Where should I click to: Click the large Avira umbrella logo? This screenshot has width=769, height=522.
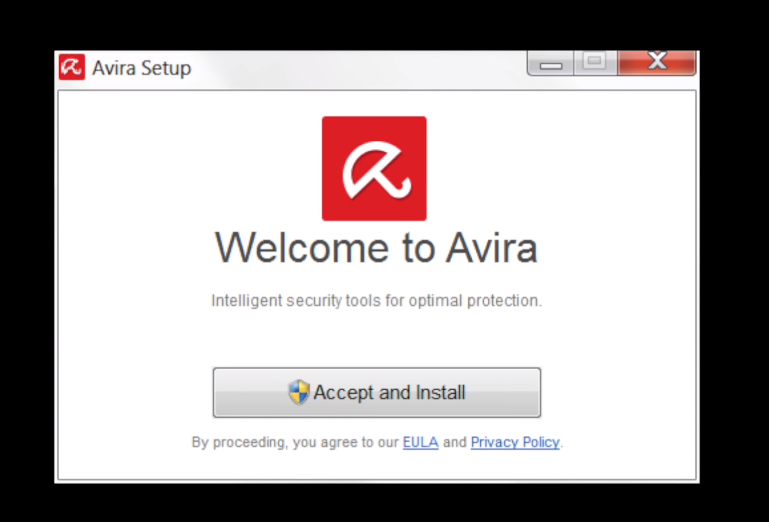pos(374,168)
